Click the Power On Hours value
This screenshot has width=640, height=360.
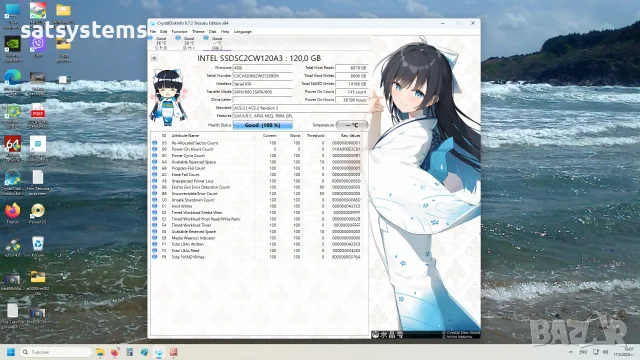coord(351,100)
